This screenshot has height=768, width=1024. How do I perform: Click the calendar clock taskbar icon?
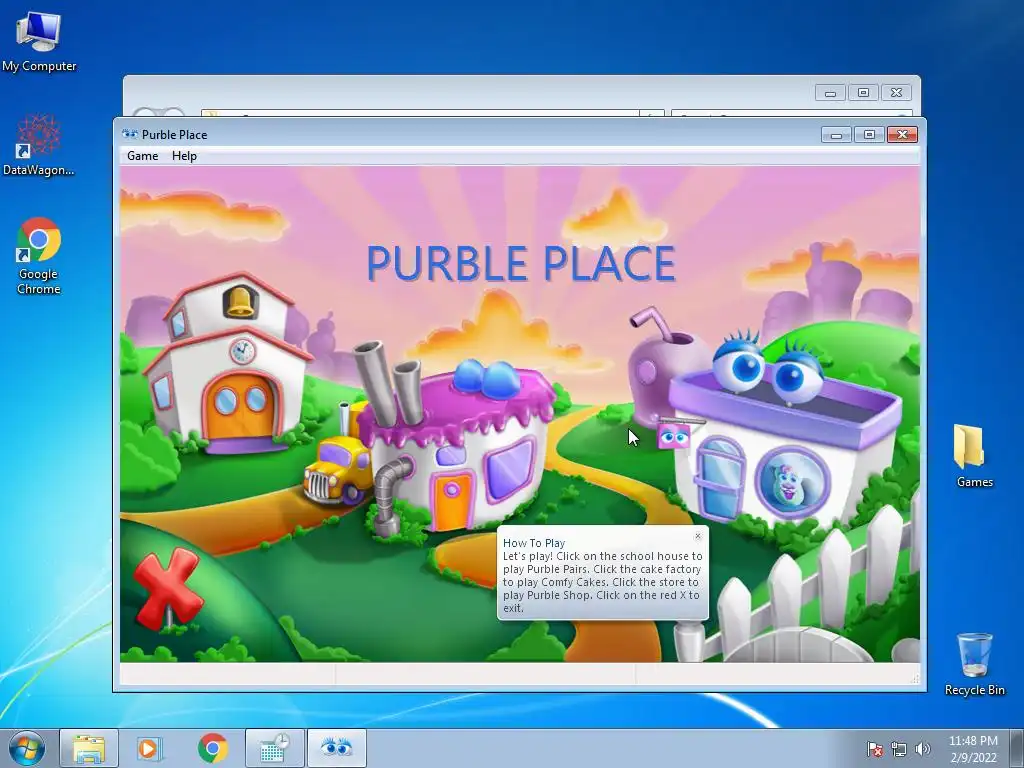pyautogui.click(x=274, y=748)
